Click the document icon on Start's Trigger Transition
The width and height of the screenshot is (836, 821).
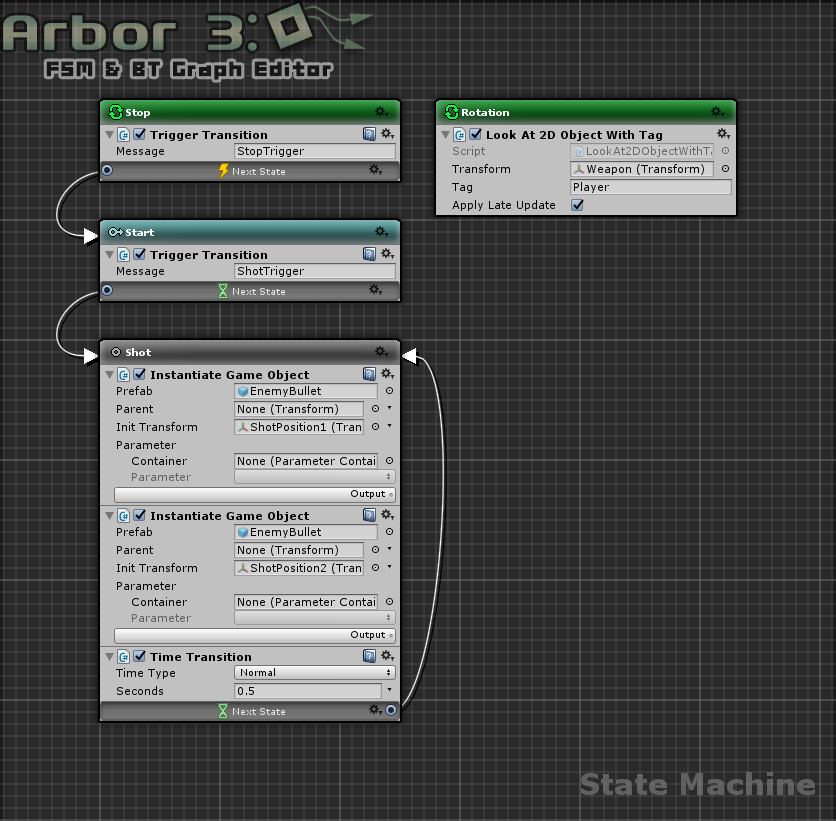[x=371, y=253]
